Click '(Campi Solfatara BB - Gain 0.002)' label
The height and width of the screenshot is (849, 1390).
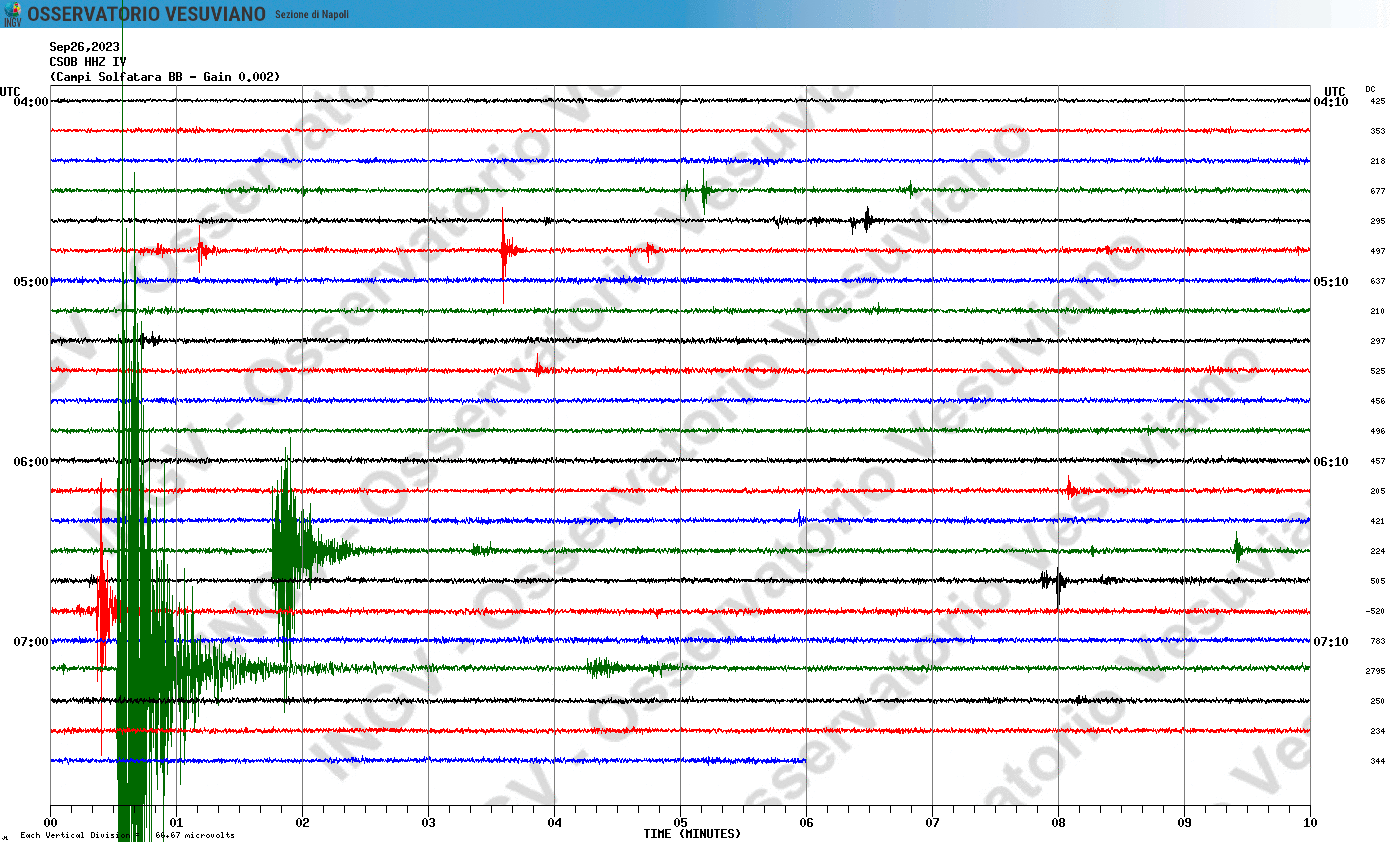point(165,77)
